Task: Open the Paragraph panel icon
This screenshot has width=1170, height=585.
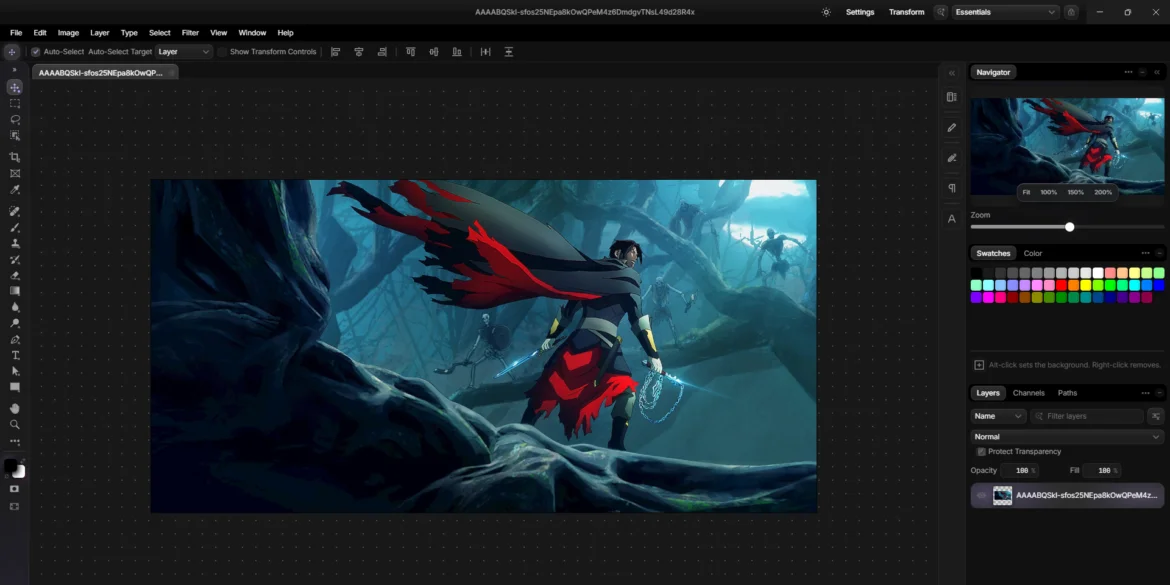Action: click(951, 188)
